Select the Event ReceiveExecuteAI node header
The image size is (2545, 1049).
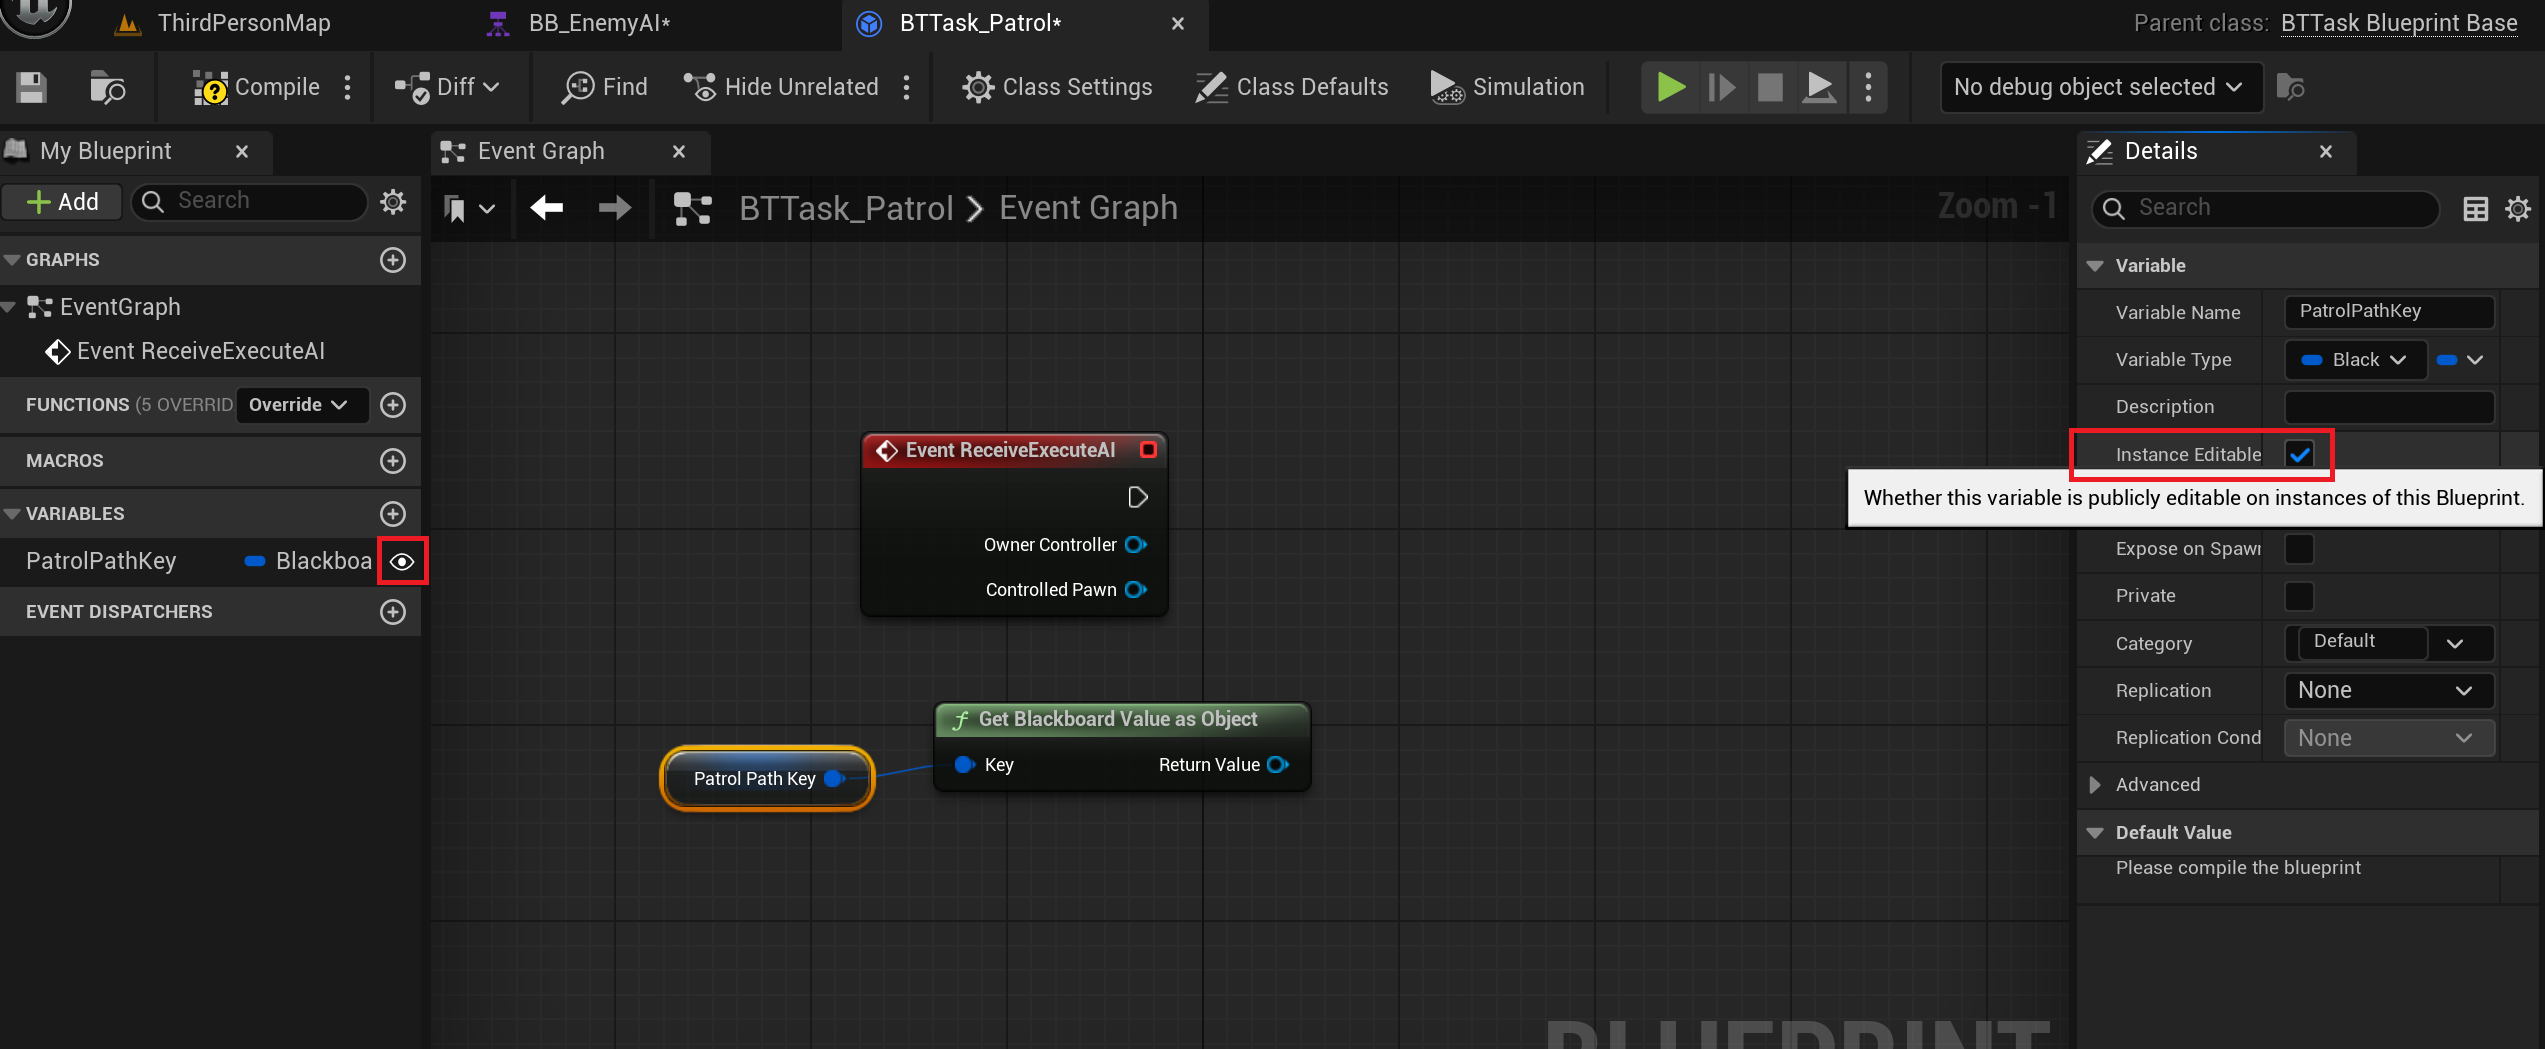point(1014,450)
